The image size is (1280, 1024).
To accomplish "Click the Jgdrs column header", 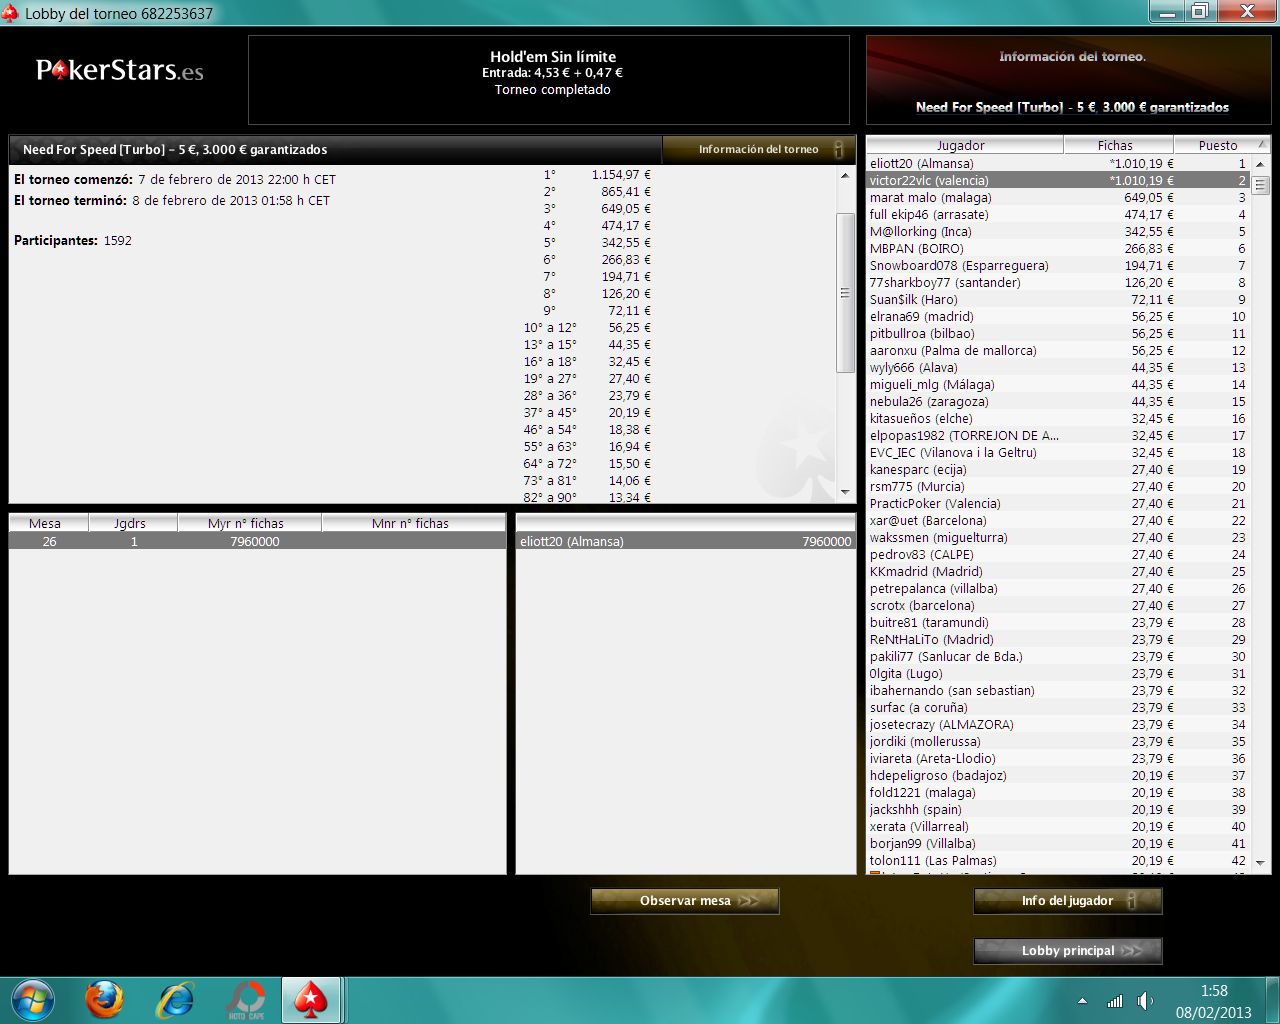I will tap(133, 523).
